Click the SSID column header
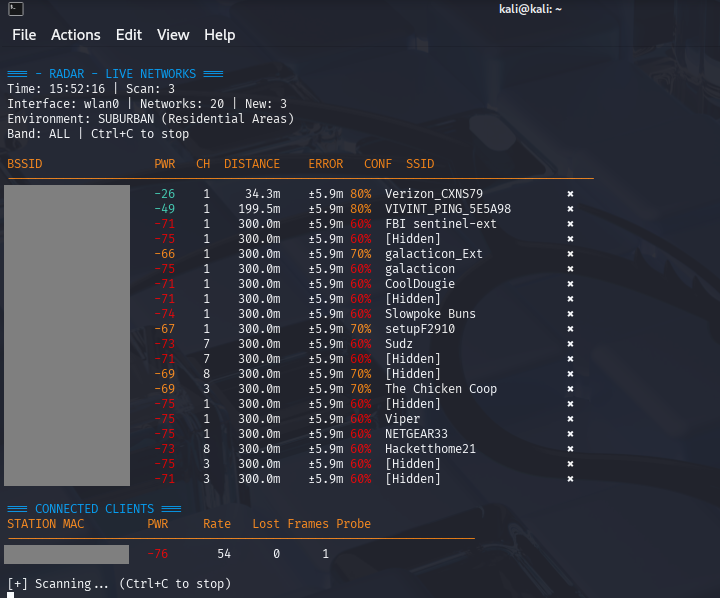The image size is (720, 598). [x=420, y=164]
